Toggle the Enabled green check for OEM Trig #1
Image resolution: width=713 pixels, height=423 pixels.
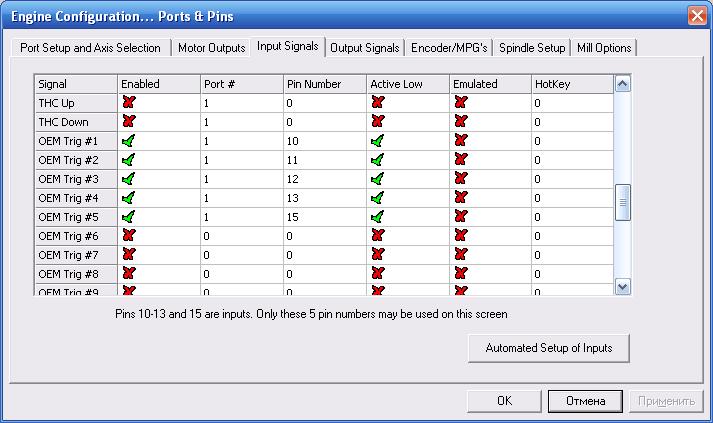(x=128, y=141)
